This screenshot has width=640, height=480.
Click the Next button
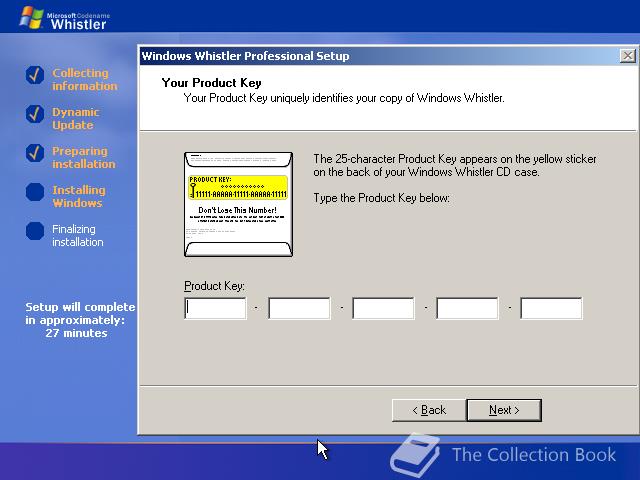click(504, 410)
